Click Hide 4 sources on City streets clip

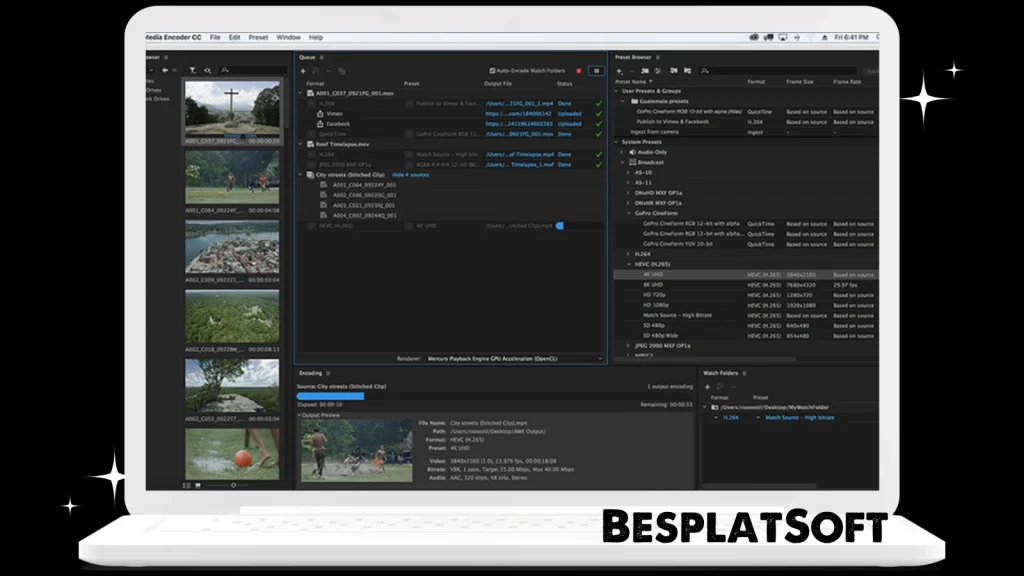pyautogui.click(x=409, y=175)
